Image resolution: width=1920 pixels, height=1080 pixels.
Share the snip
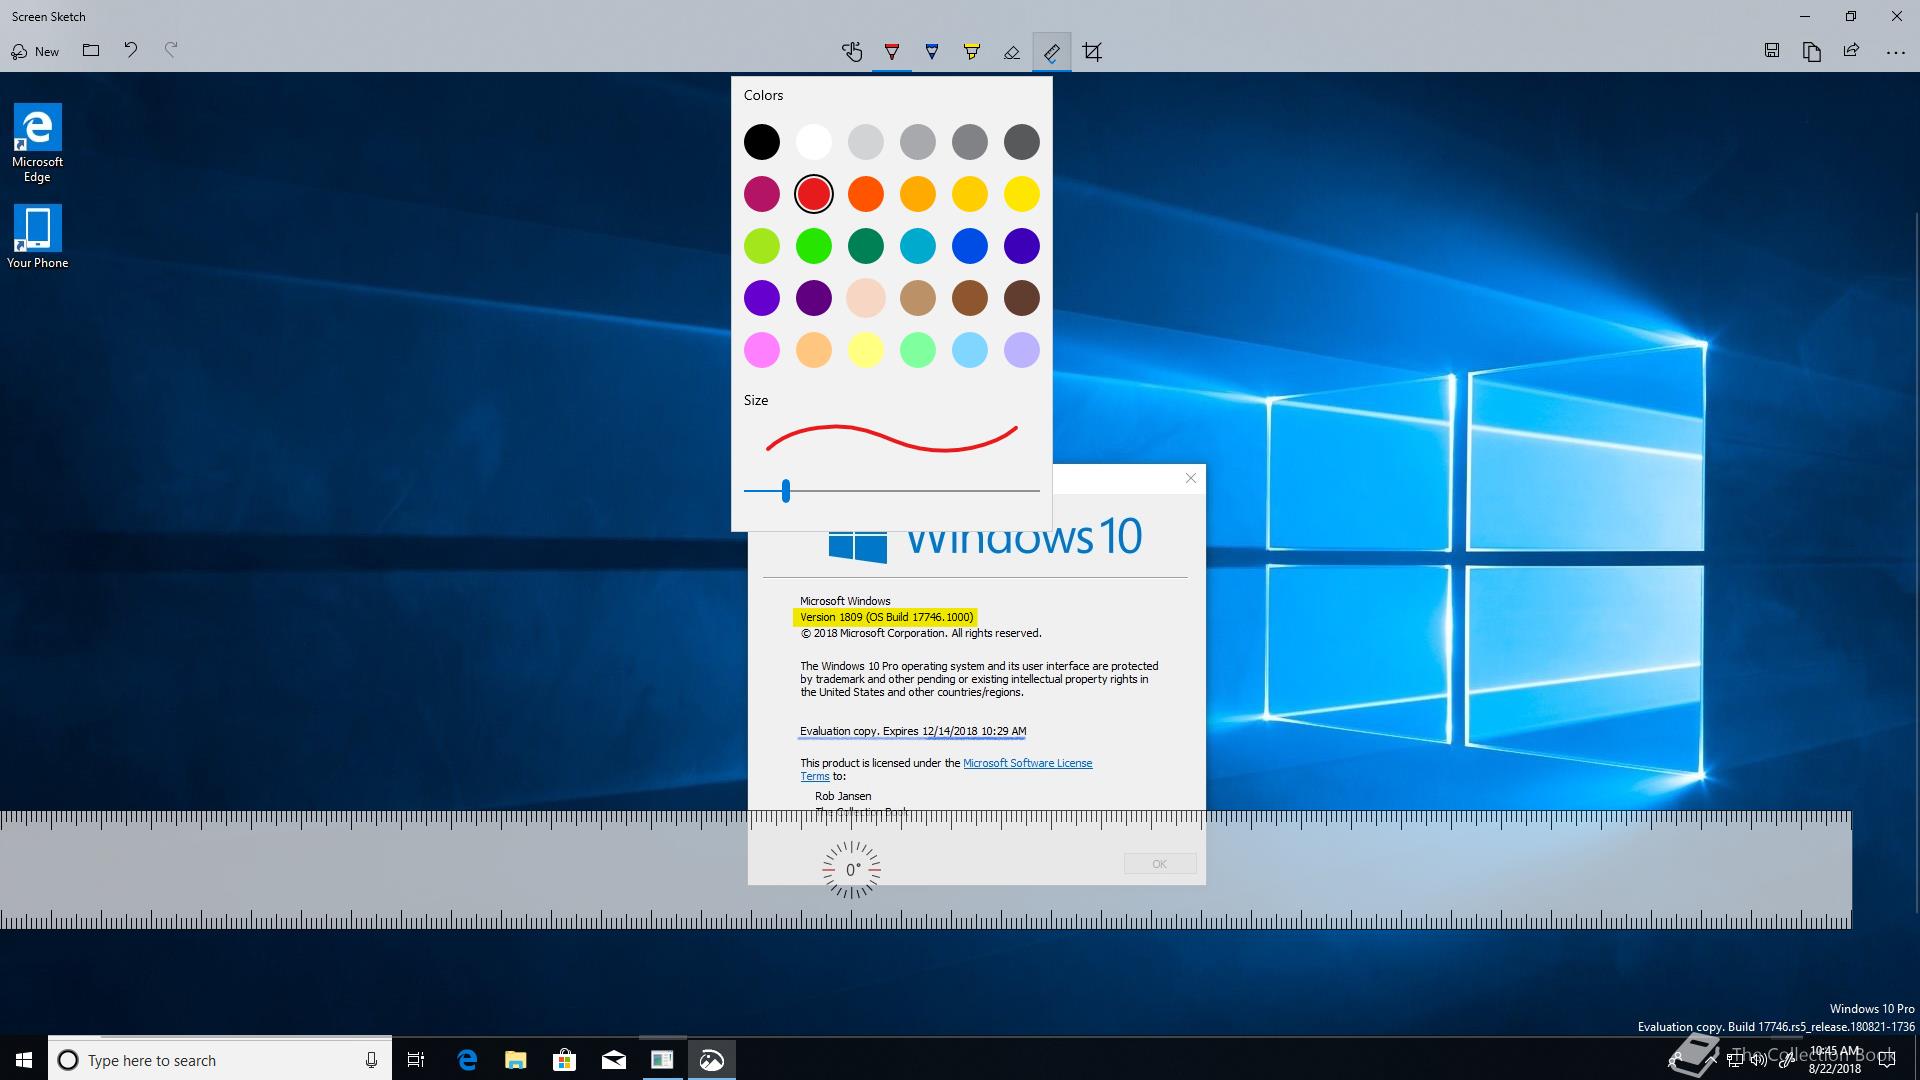click(1852, 51)
